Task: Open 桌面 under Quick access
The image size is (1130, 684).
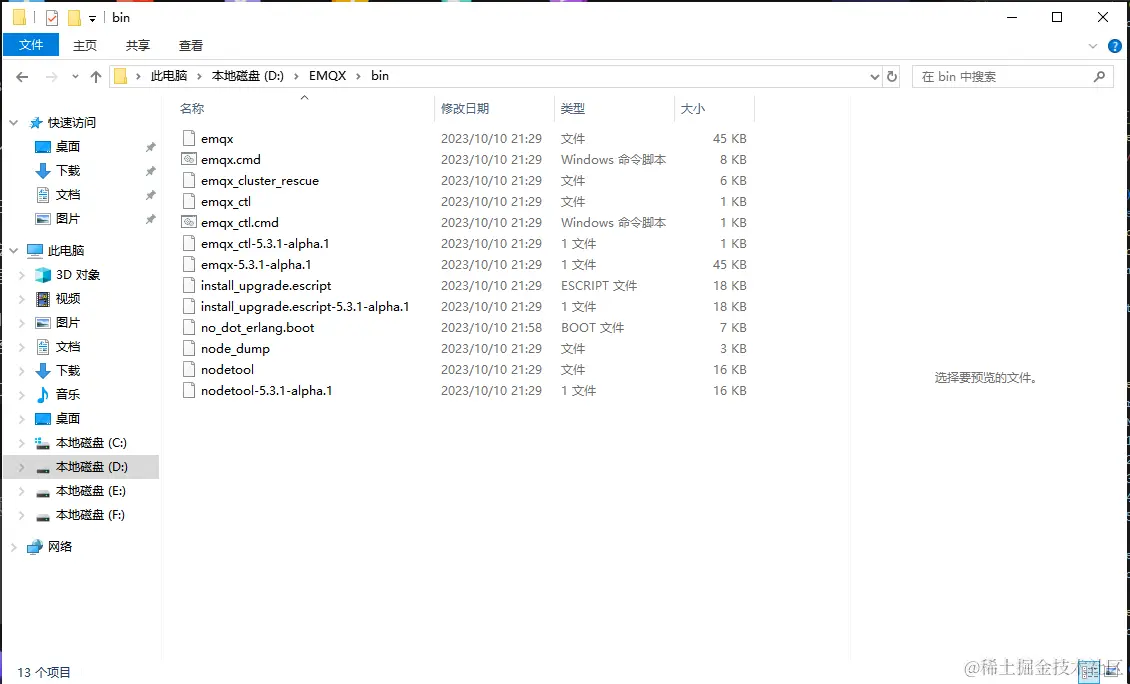Action: point(68,146)
